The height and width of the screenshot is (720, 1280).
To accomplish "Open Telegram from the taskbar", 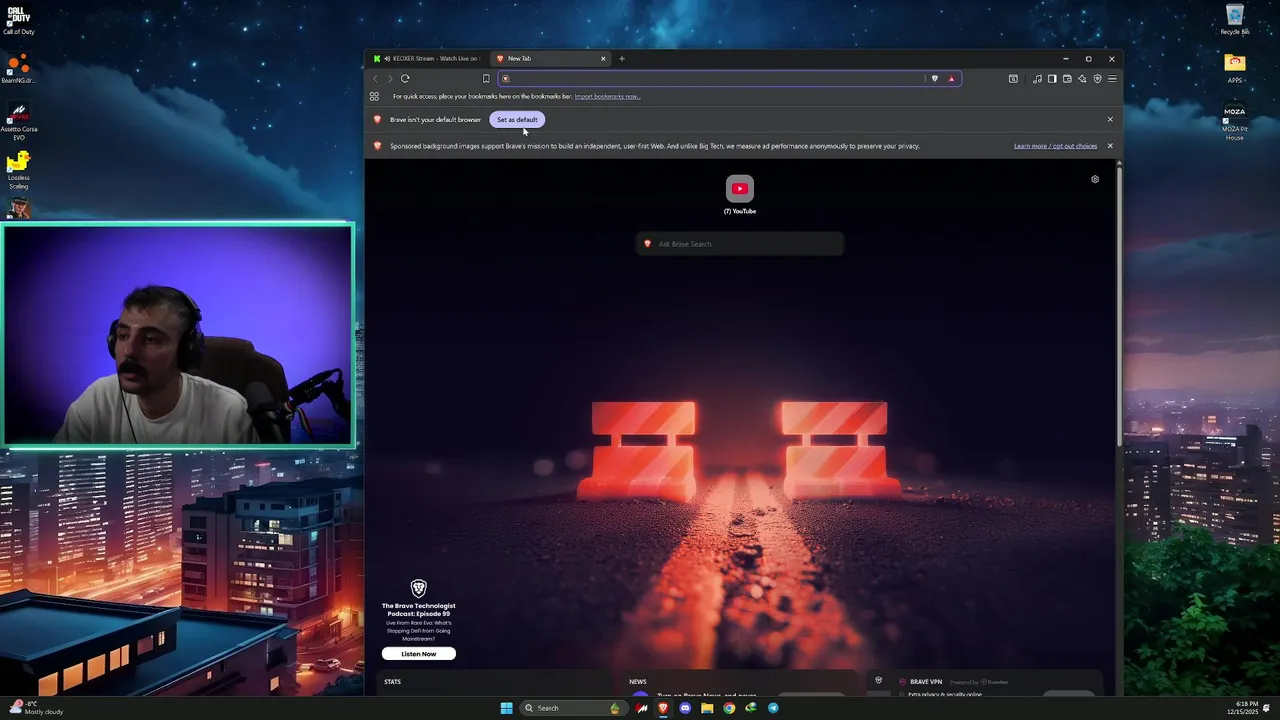I will click(x=773, y=708).
